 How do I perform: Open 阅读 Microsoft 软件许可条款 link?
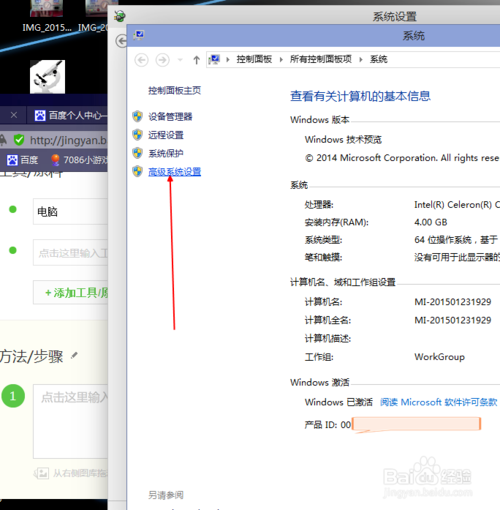click(x=439, y=402)
